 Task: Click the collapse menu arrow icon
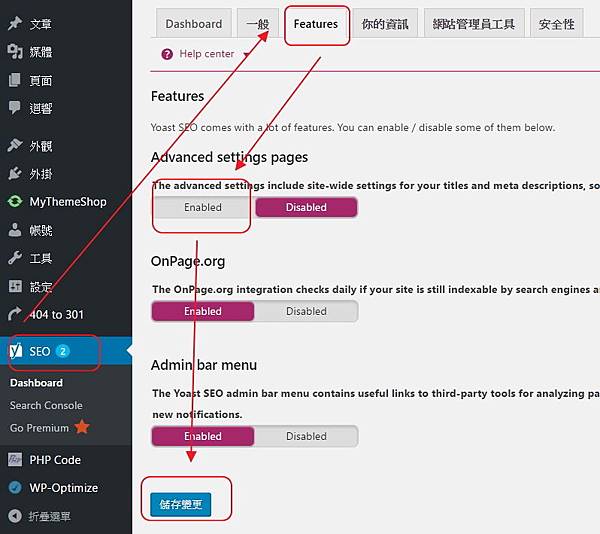pos(15,516)
